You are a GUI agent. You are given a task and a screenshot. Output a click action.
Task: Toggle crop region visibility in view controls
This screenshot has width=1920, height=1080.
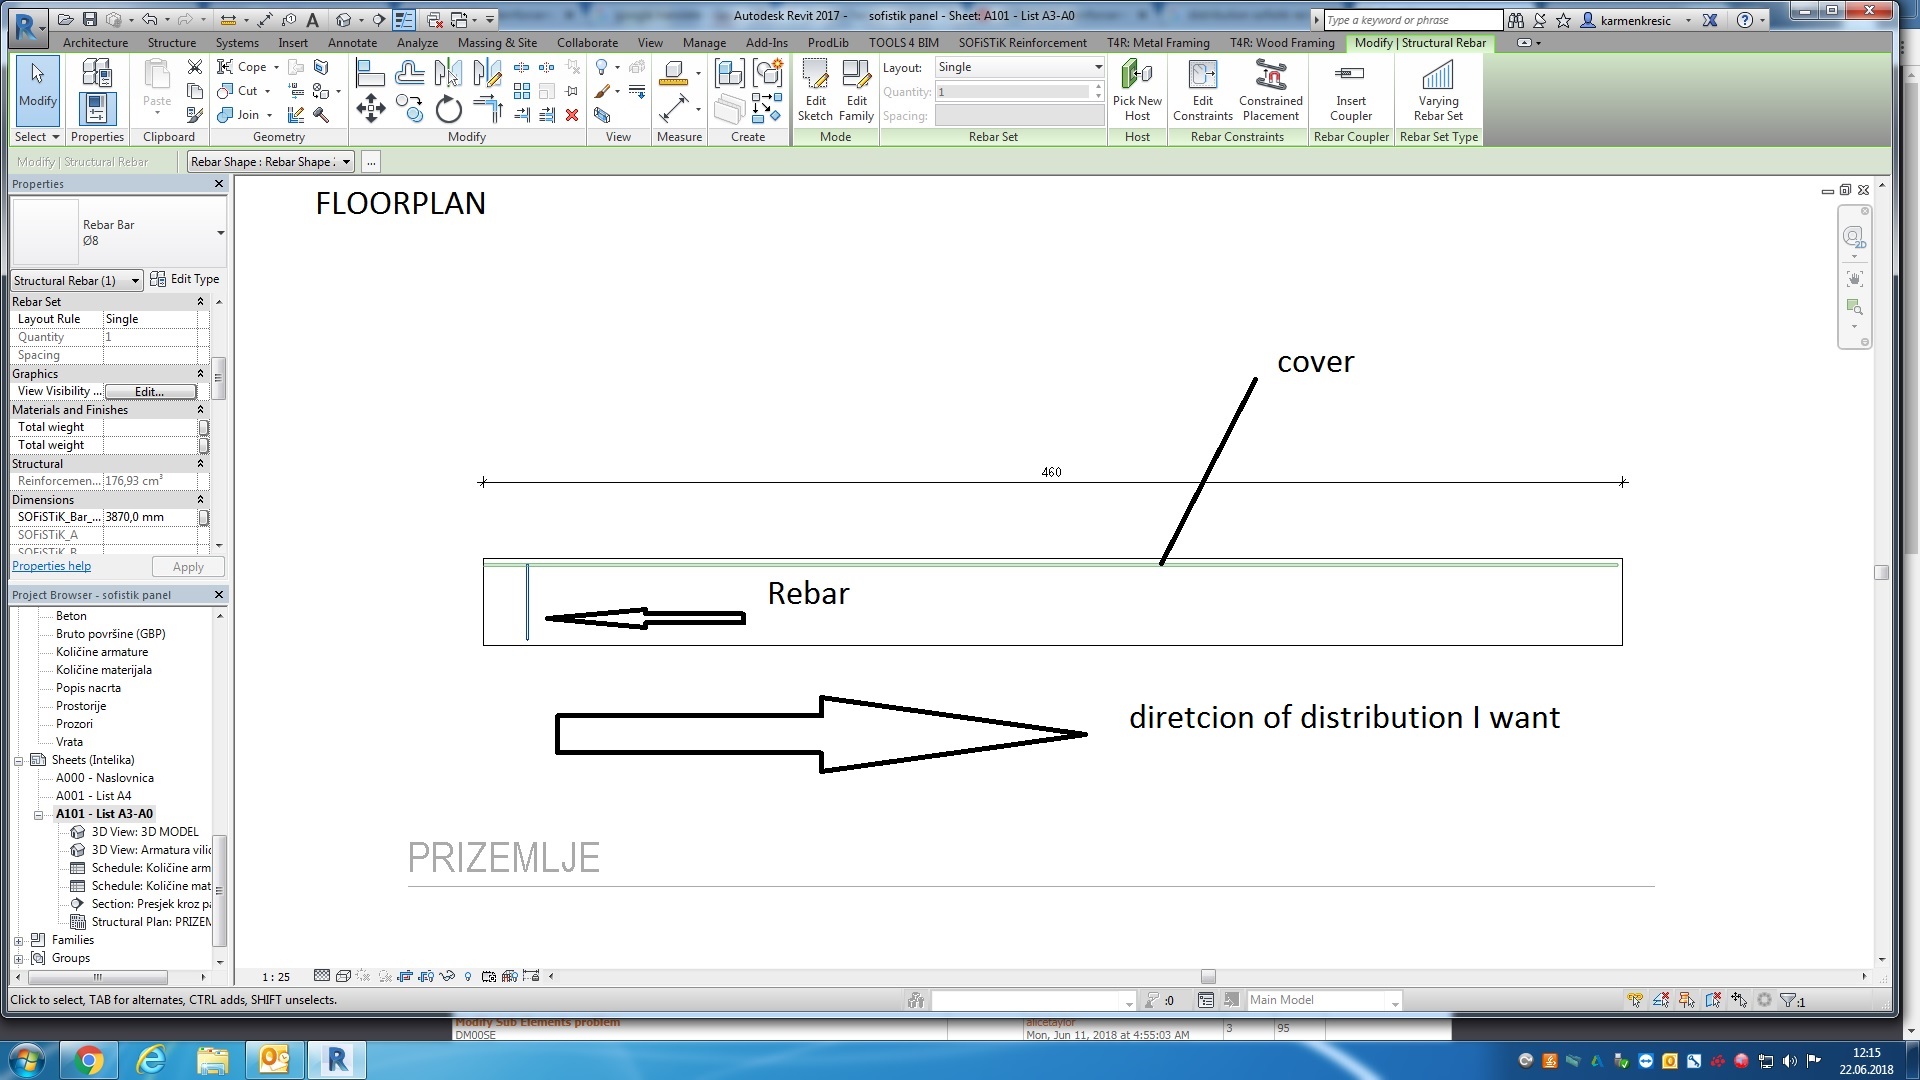[x=426, y=976]
